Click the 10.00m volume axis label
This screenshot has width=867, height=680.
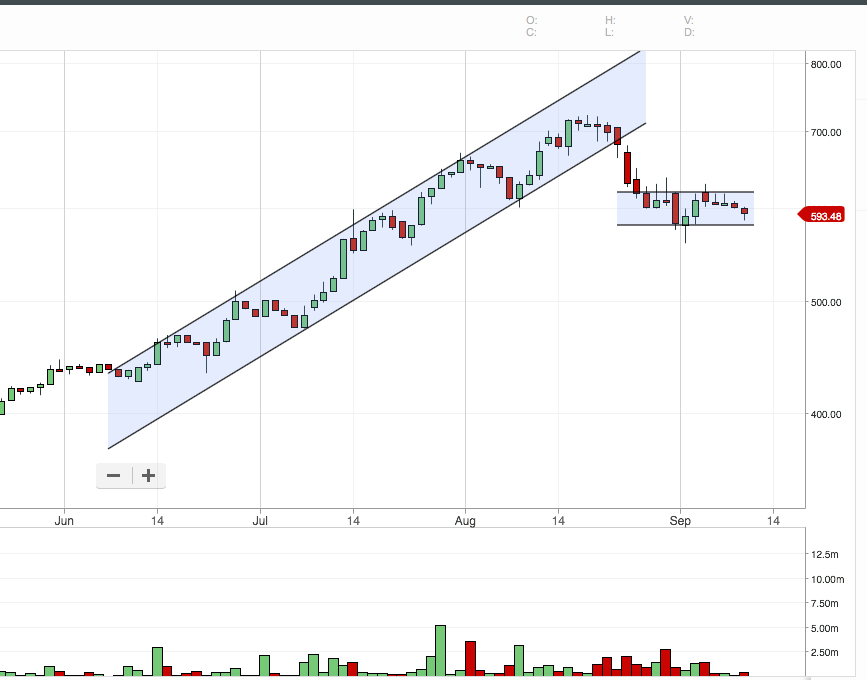(x=828, y=579)
